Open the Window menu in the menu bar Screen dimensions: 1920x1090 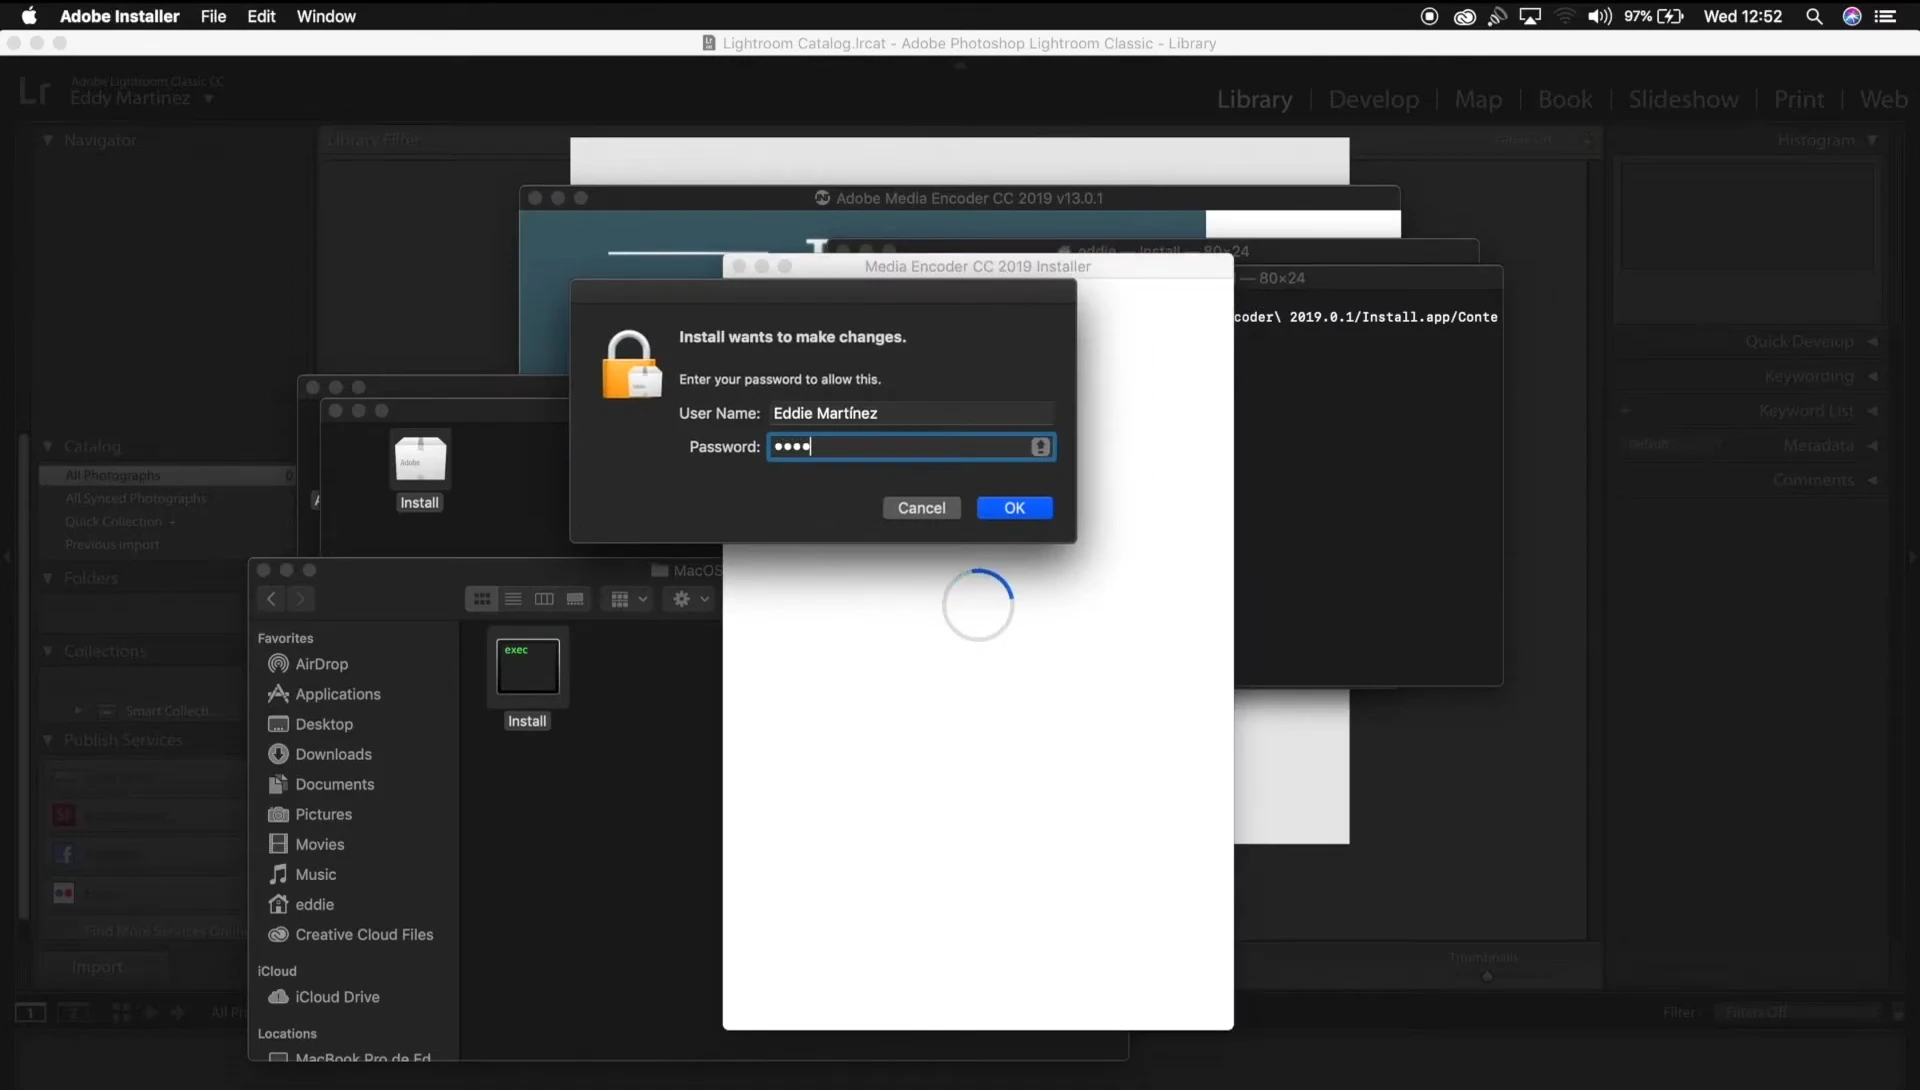[326, 16]
